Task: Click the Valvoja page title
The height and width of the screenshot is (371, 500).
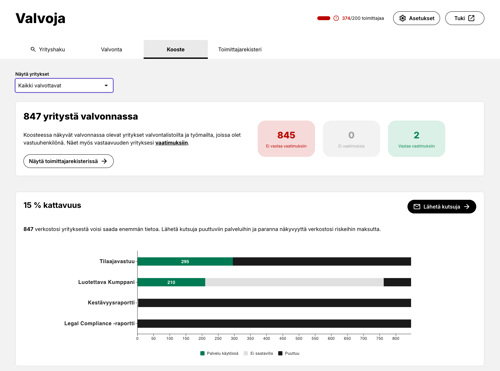Action: click(40, 18)
